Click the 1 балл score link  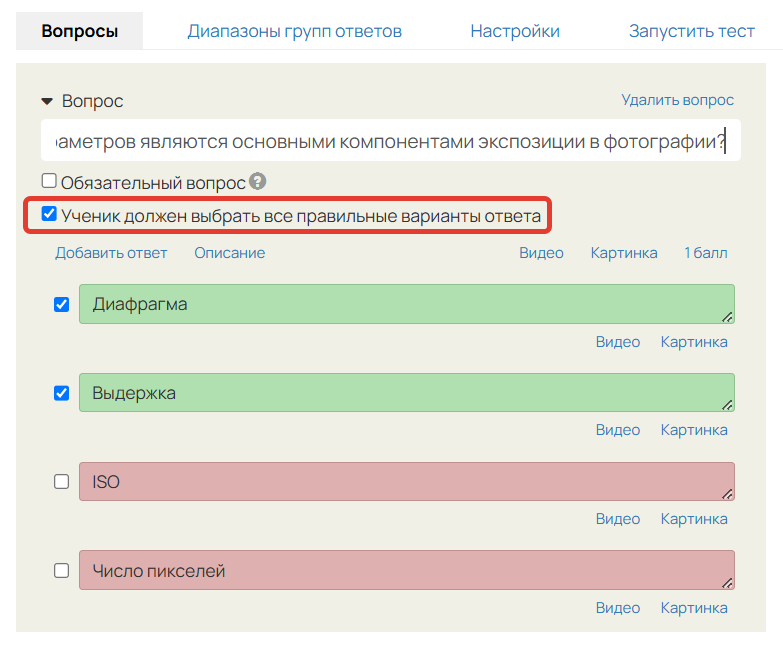tap(706, 253)
